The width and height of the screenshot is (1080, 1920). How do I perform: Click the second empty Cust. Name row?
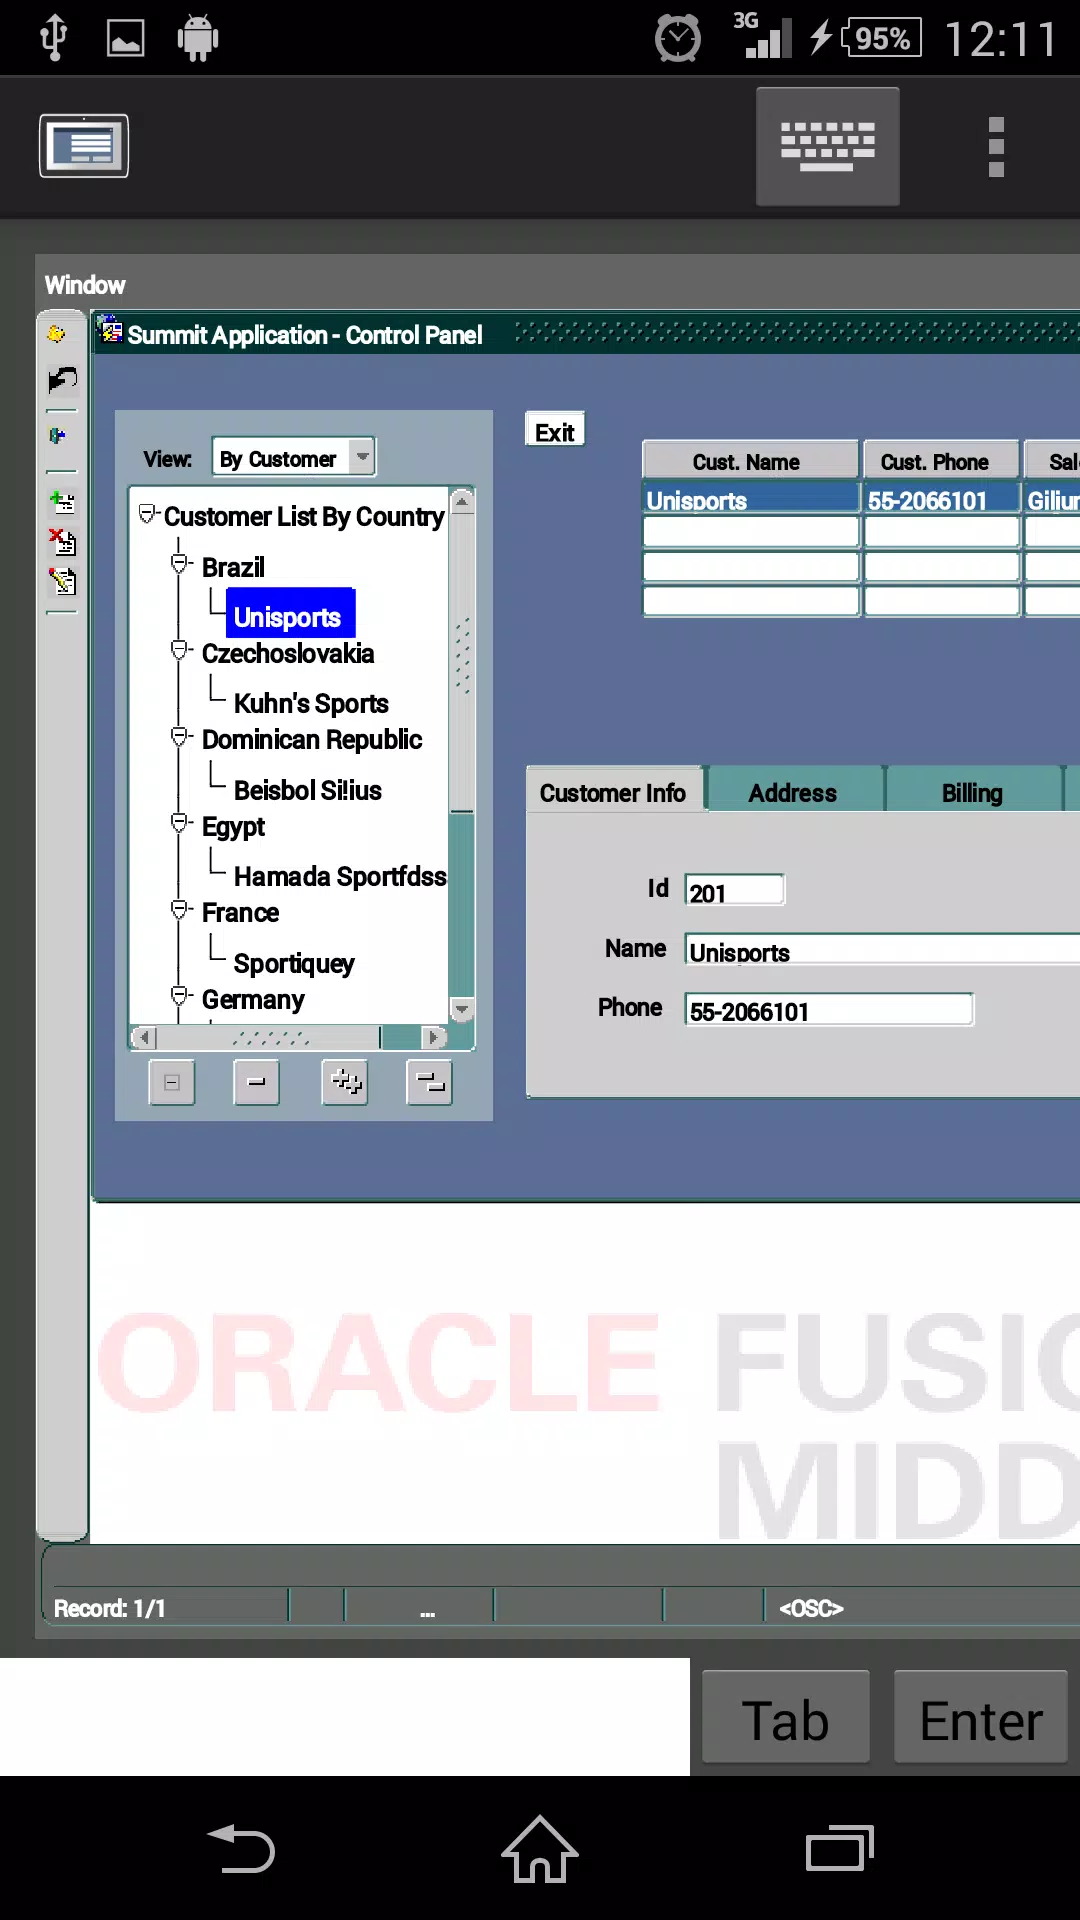coord(751,566)
